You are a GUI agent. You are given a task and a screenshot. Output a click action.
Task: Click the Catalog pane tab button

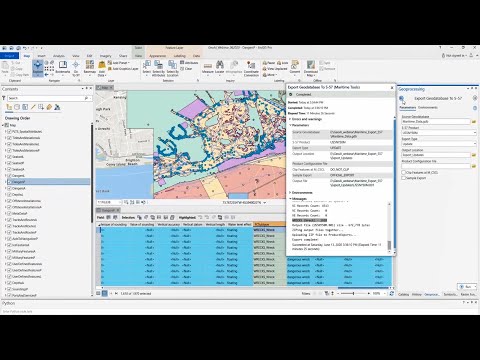403,295
